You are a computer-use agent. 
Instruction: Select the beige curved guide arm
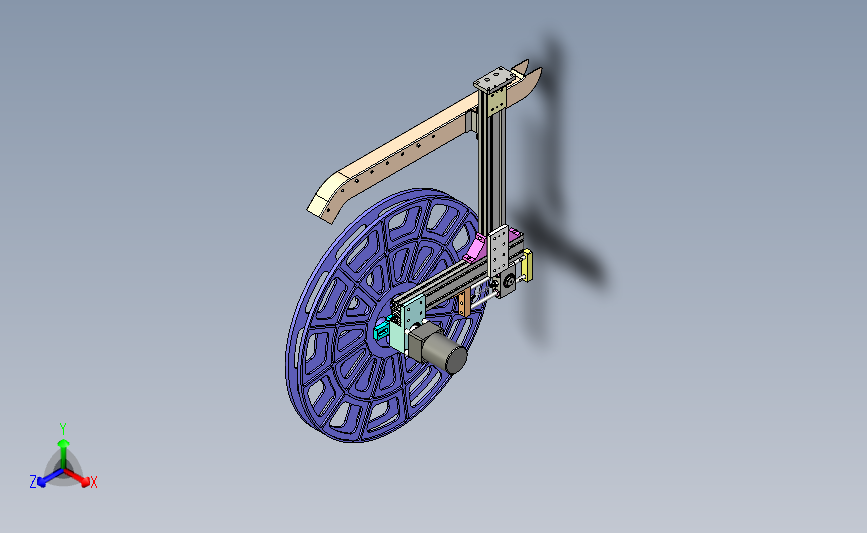[409, 147]
